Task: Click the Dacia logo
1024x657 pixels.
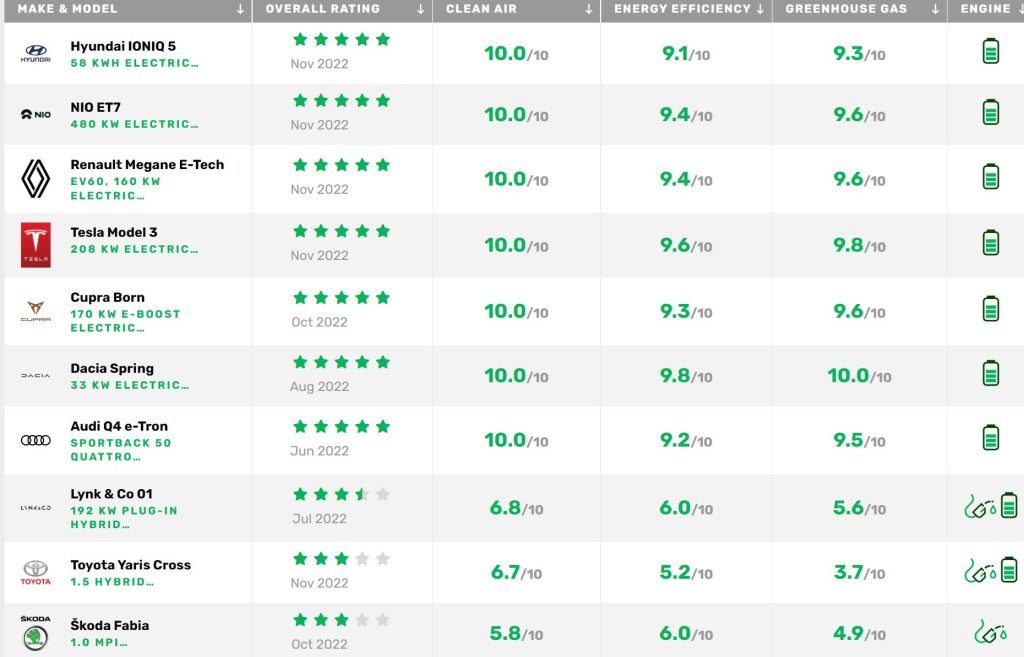Action: [35, 376]
